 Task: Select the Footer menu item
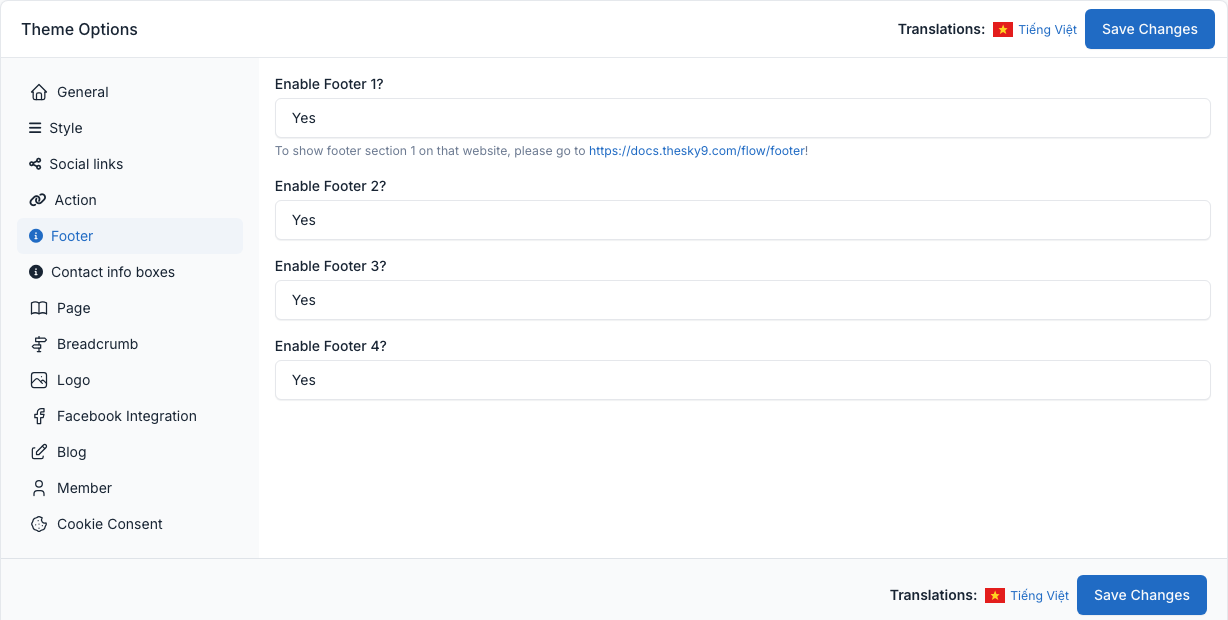click(130, 236)
